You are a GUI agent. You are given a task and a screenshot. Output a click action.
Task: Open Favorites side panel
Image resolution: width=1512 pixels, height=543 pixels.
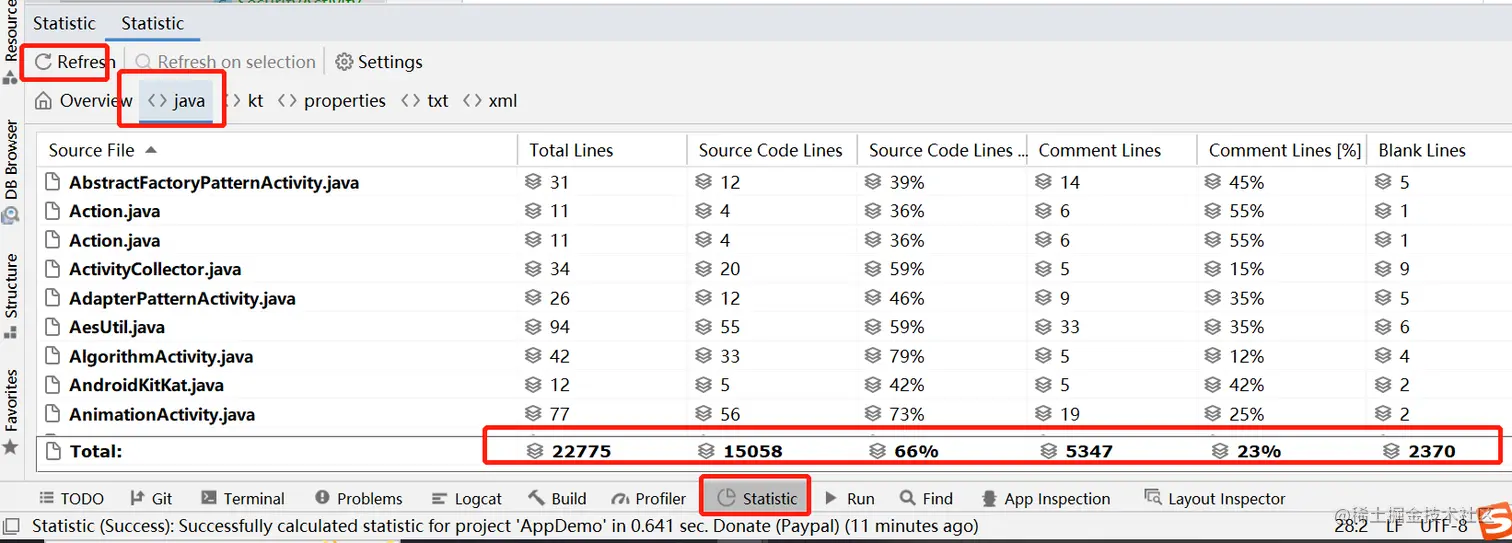point(11,412)
